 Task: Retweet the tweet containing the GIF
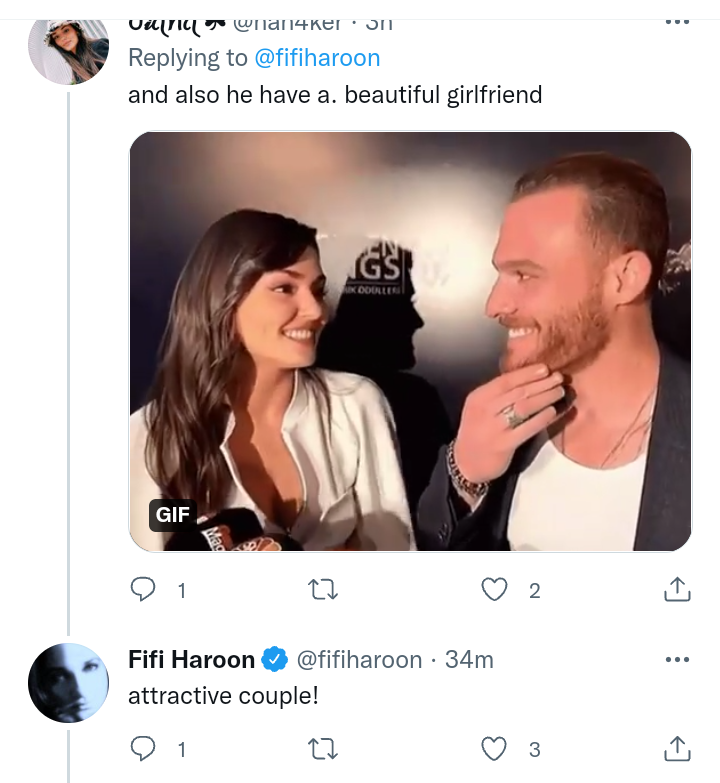click(x=325, y=590)
